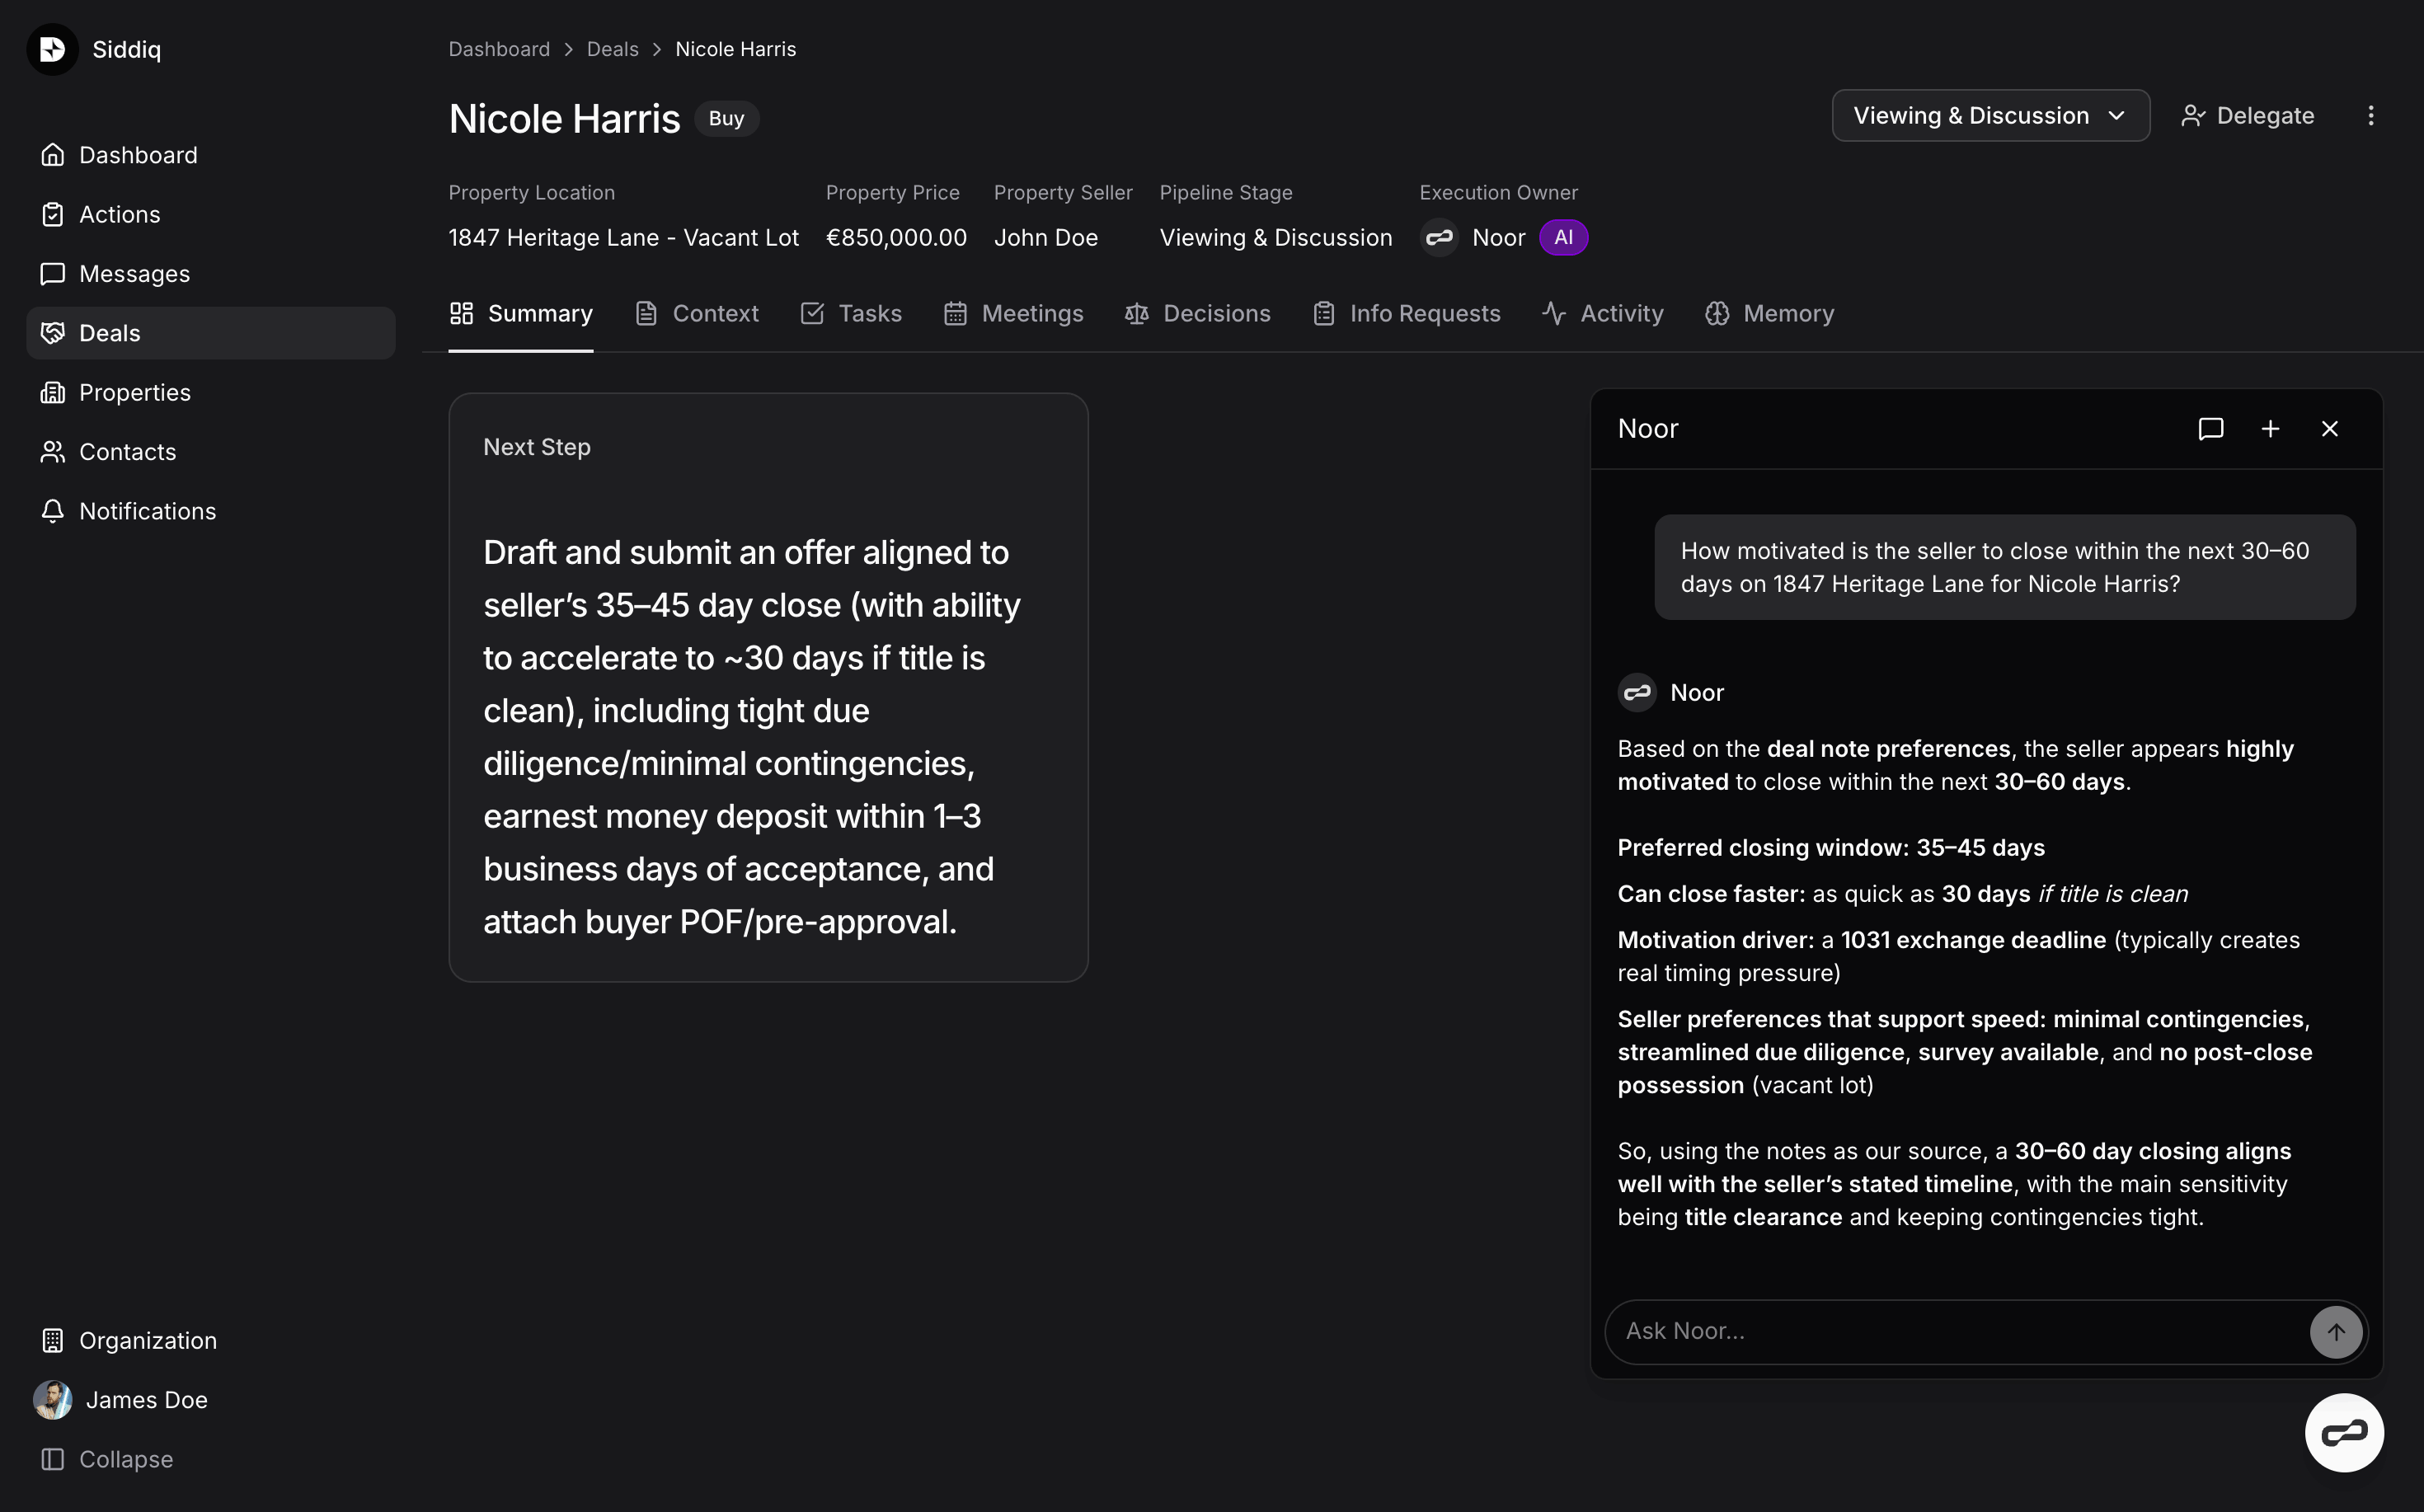The image size is (2424, 1512).
Task: Click the Ask Noor input field
Action: 1950,1331
